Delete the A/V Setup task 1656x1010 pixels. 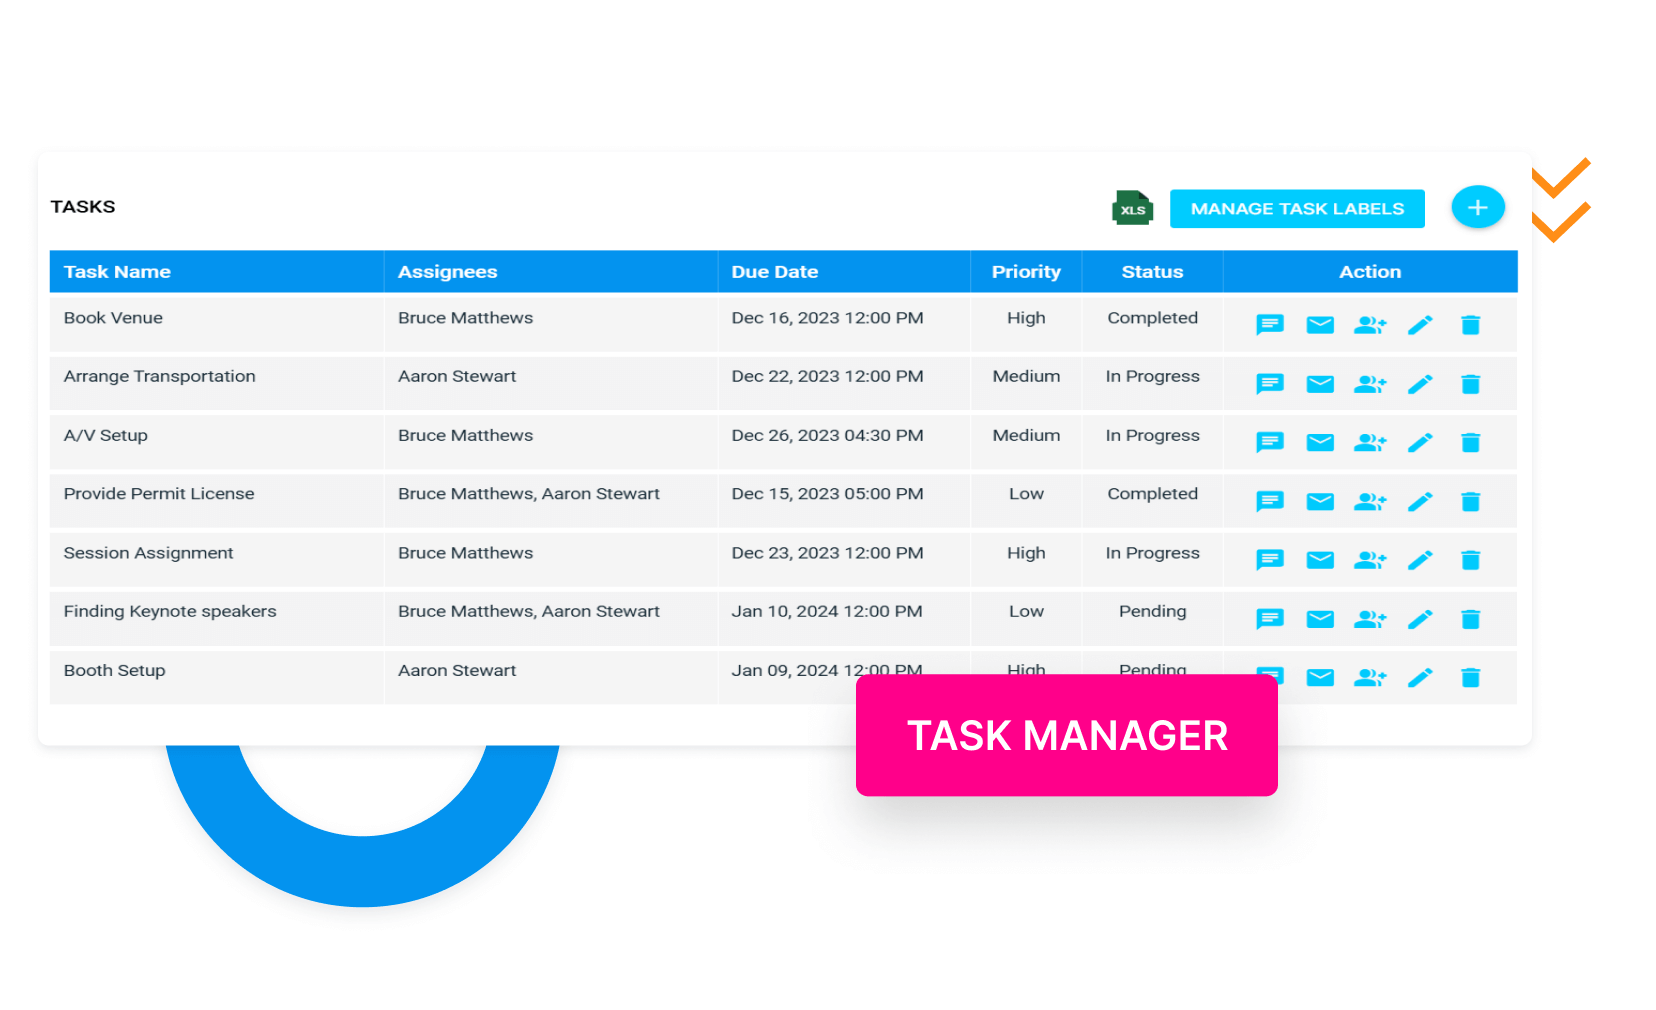[1471, 442]
